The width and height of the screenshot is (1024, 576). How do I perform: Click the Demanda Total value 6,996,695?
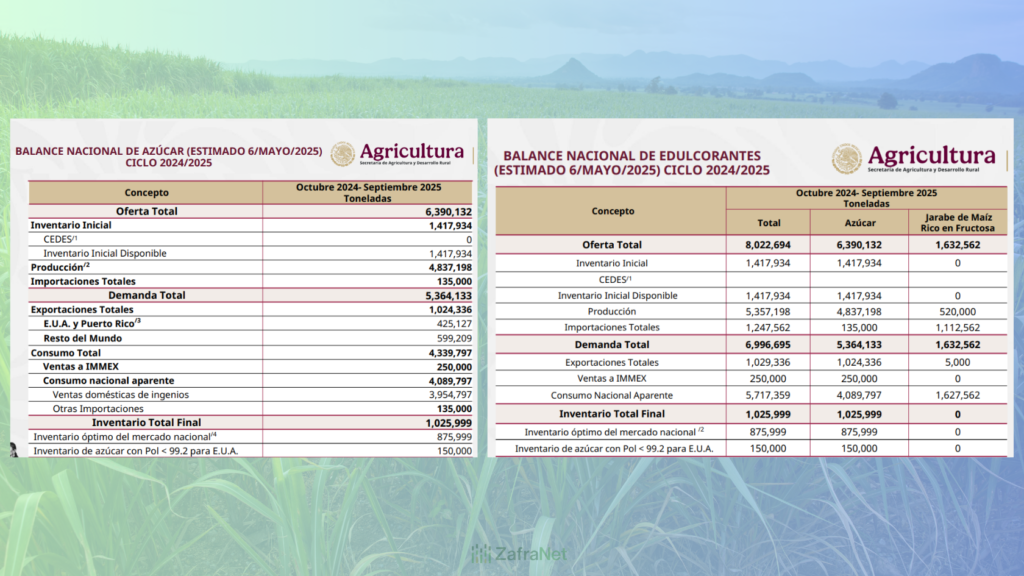[768, 345]
